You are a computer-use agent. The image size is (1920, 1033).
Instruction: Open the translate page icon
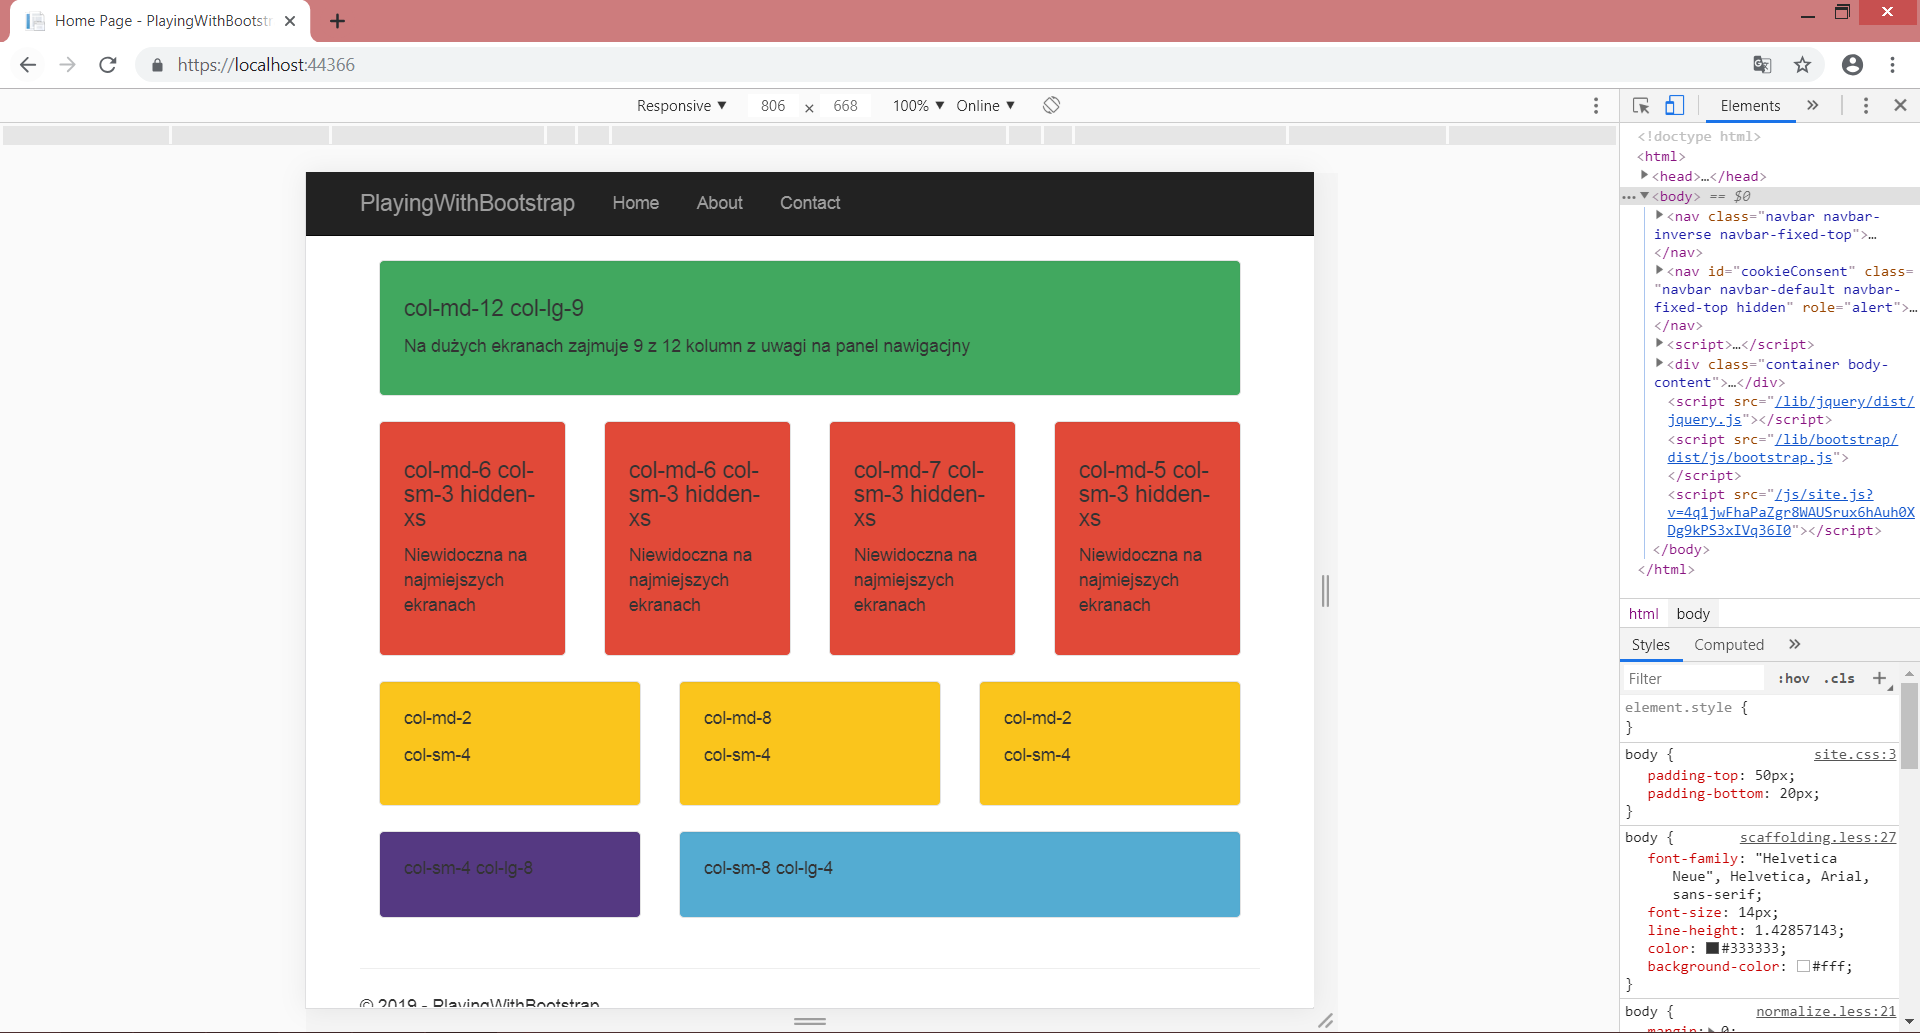click(x=1762, y=65)
